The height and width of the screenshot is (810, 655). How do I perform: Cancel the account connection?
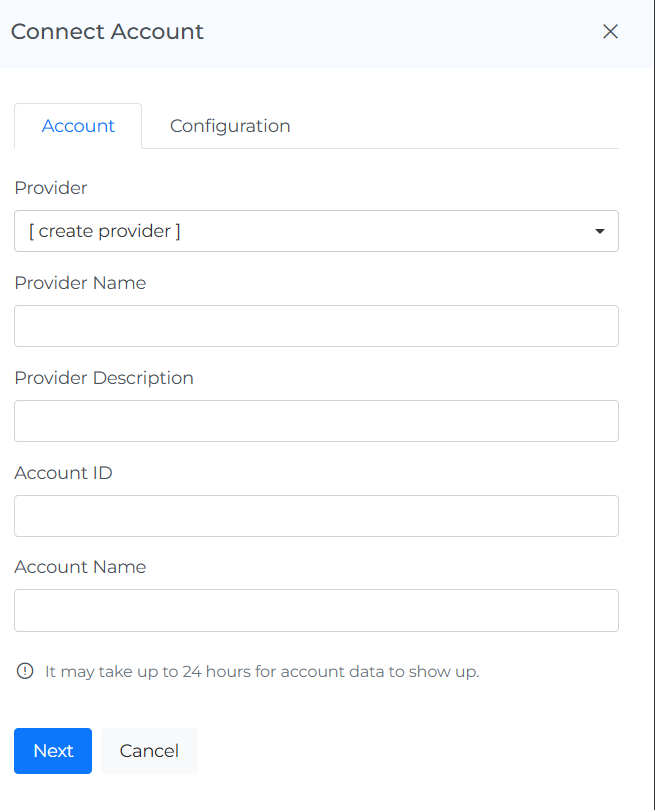[x=149, y=751]
